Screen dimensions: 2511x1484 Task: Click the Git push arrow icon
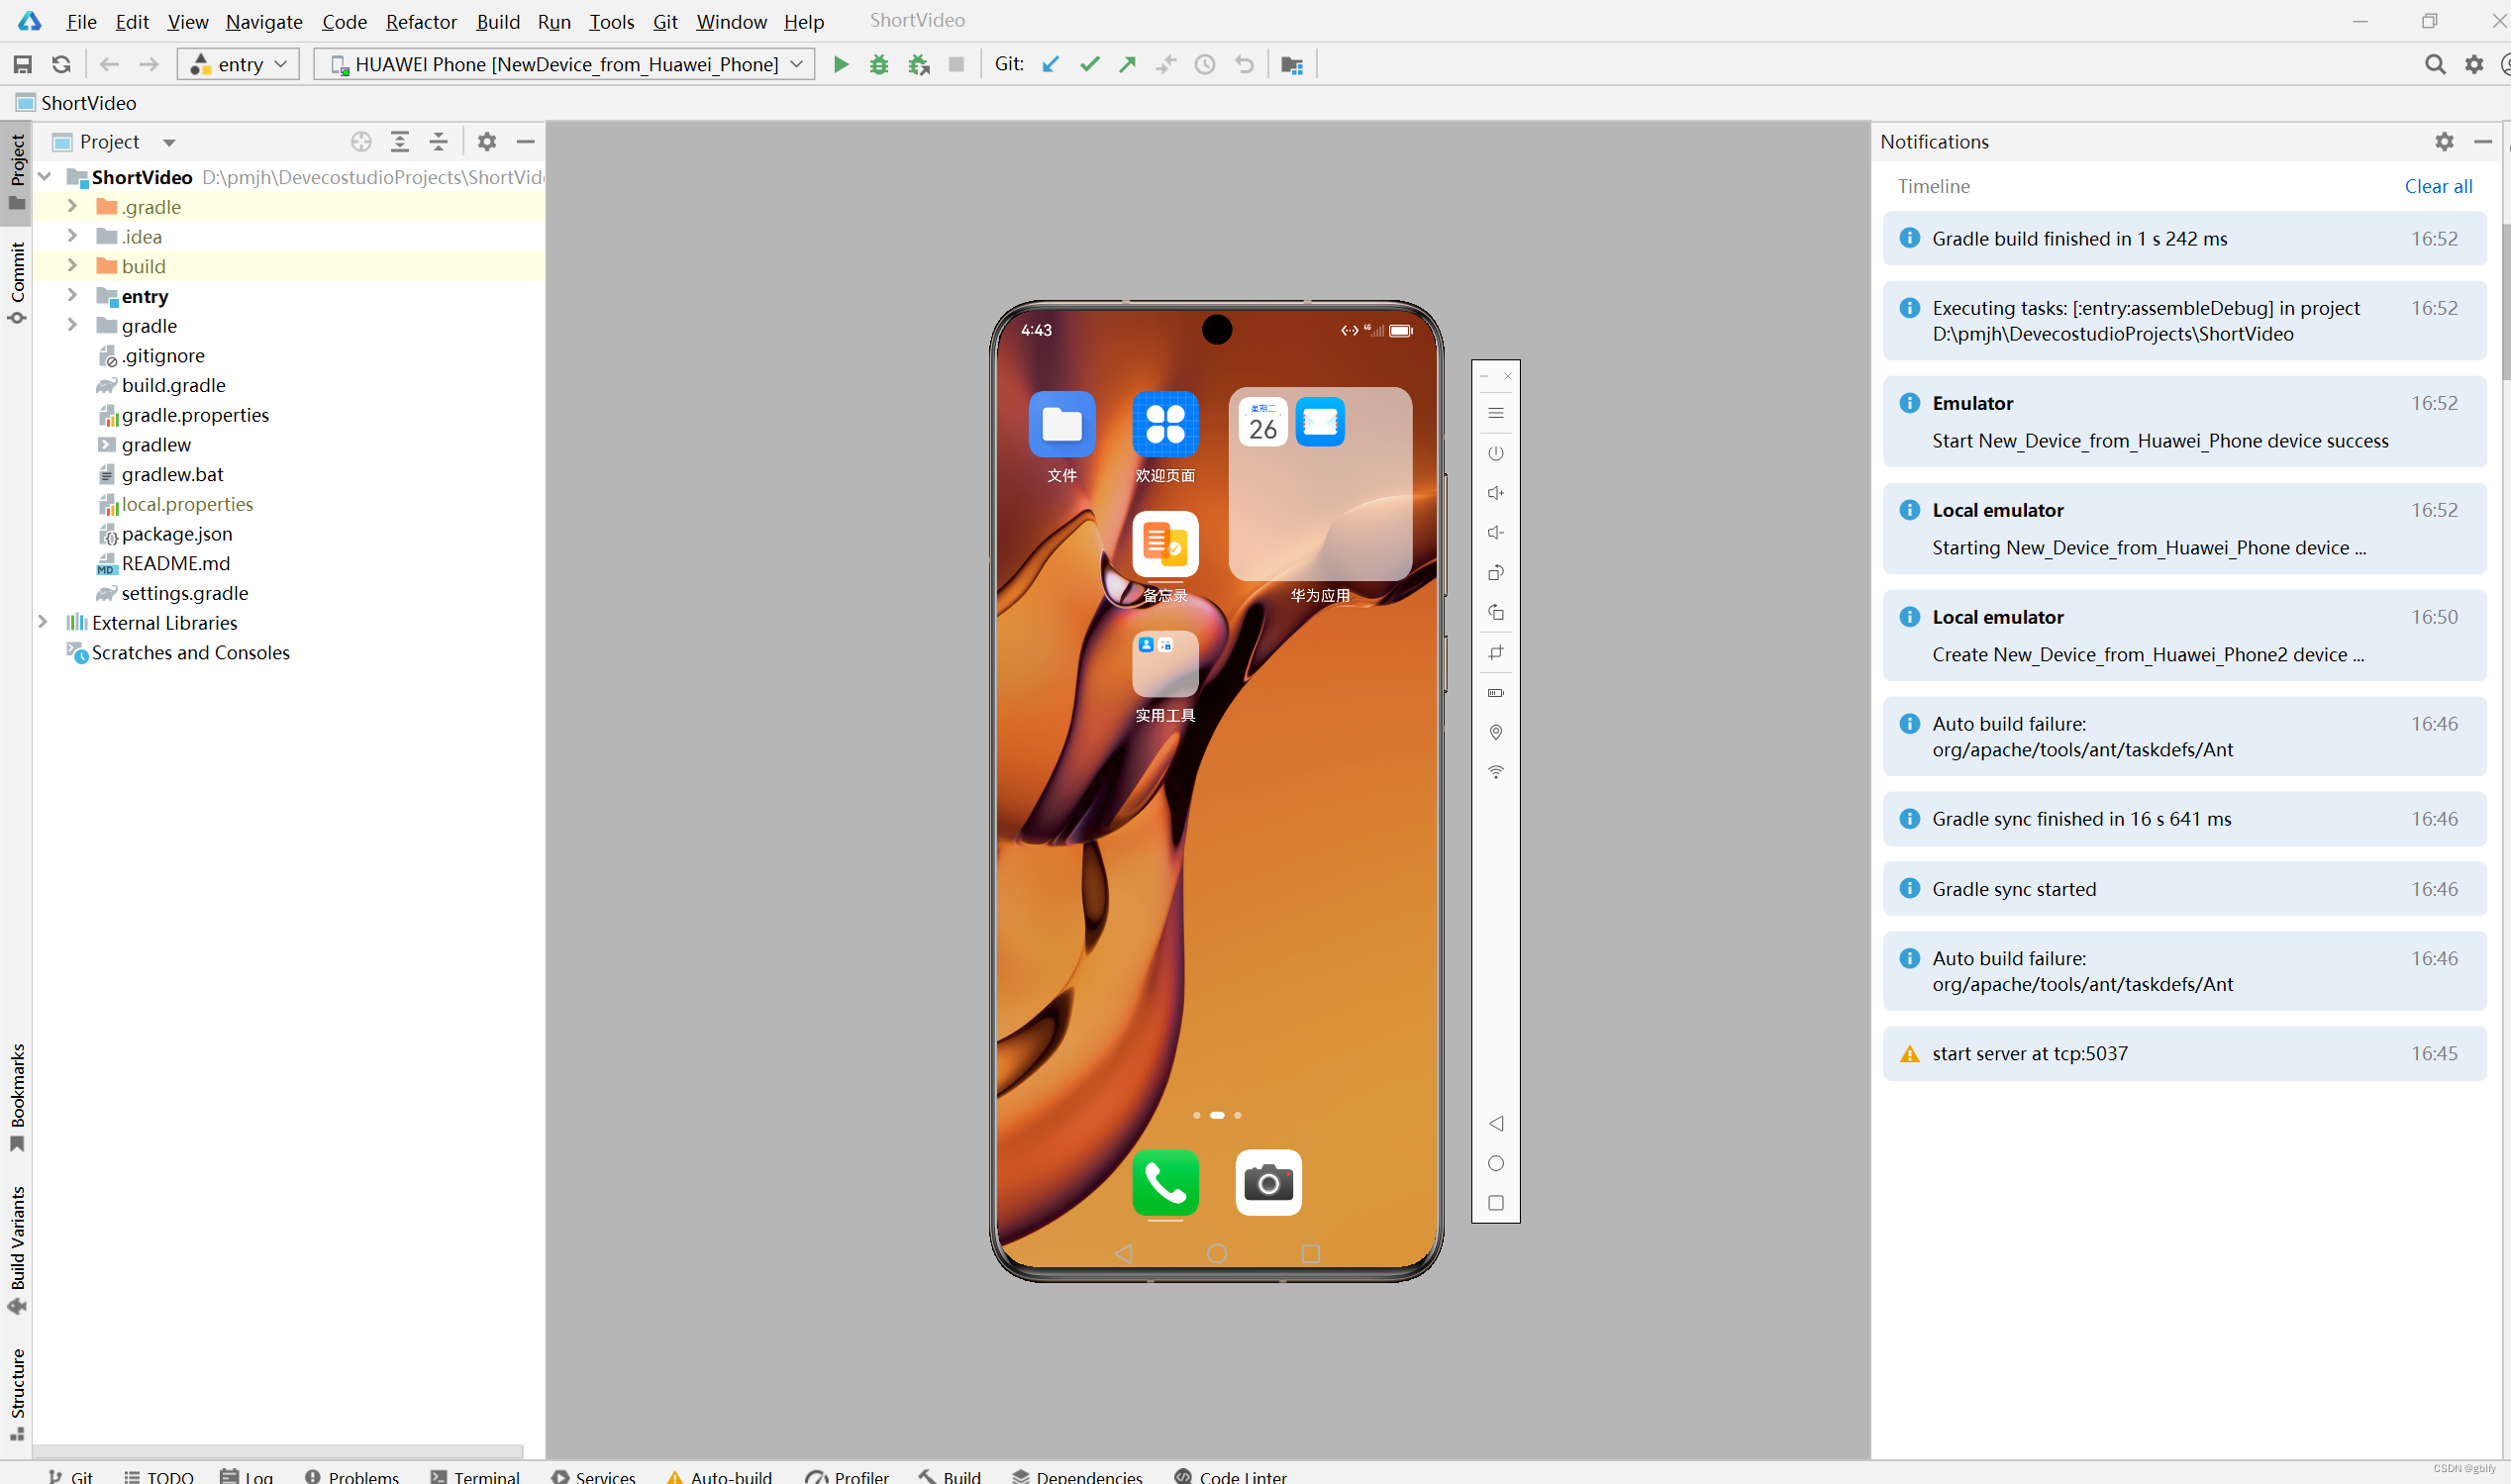1128,65
